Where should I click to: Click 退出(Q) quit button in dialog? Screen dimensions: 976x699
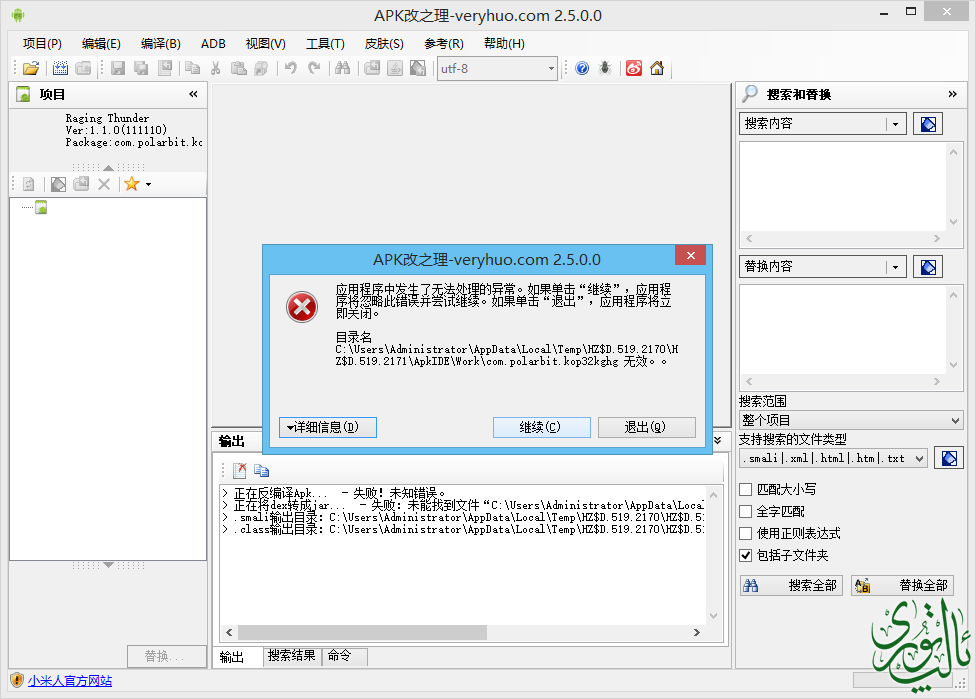(x=646, y=427)
